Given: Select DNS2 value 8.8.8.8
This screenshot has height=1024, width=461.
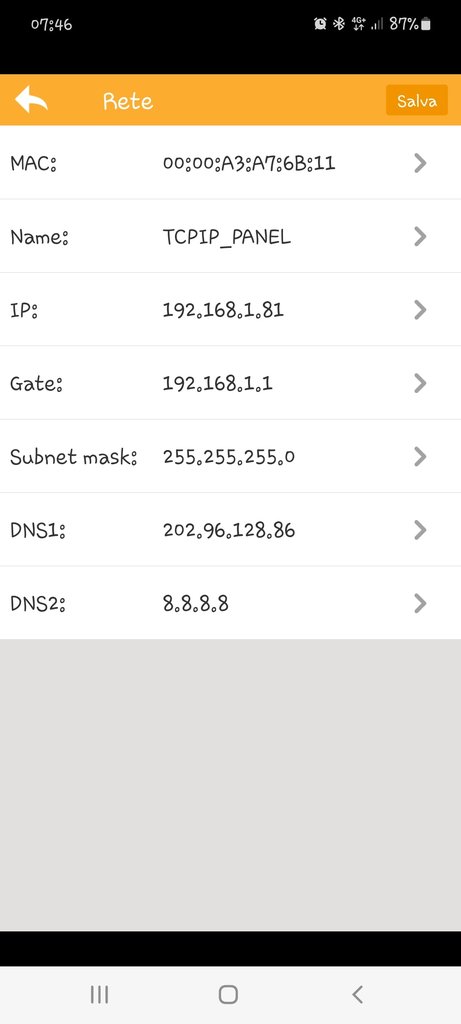Looking at the screenshot, I should click(195, 603).
